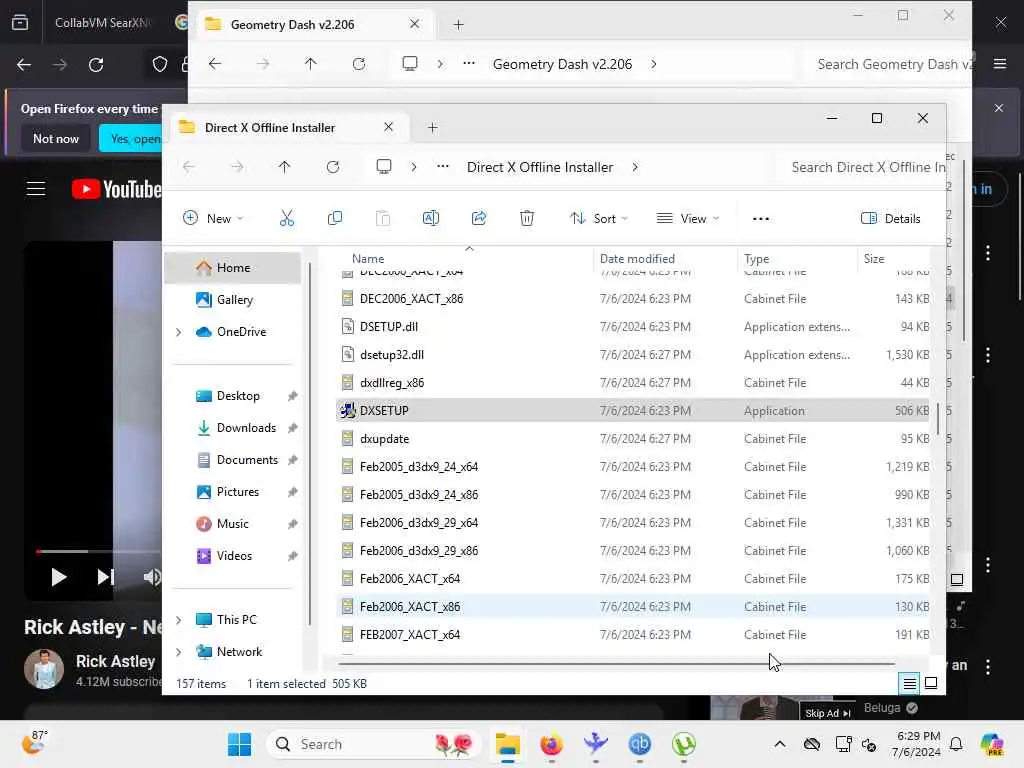This screenshot has height=768, width=1024.
Task: Switch to large thumbnails view icon in status bar
Action: click(x=931, y=683)
